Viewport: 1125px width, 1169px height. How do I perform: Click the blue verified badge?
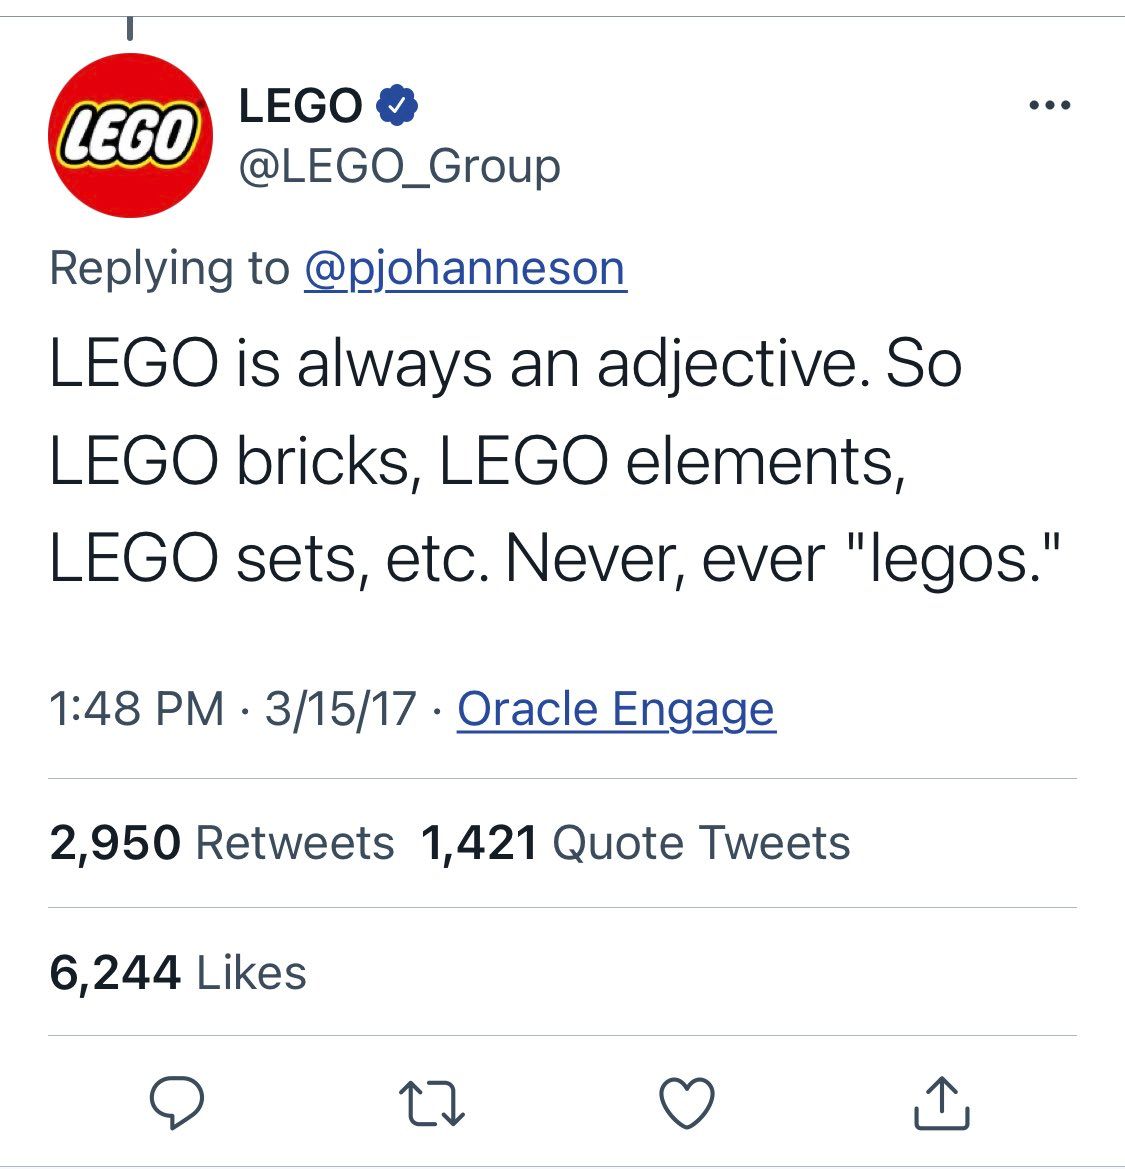[397, 106]
